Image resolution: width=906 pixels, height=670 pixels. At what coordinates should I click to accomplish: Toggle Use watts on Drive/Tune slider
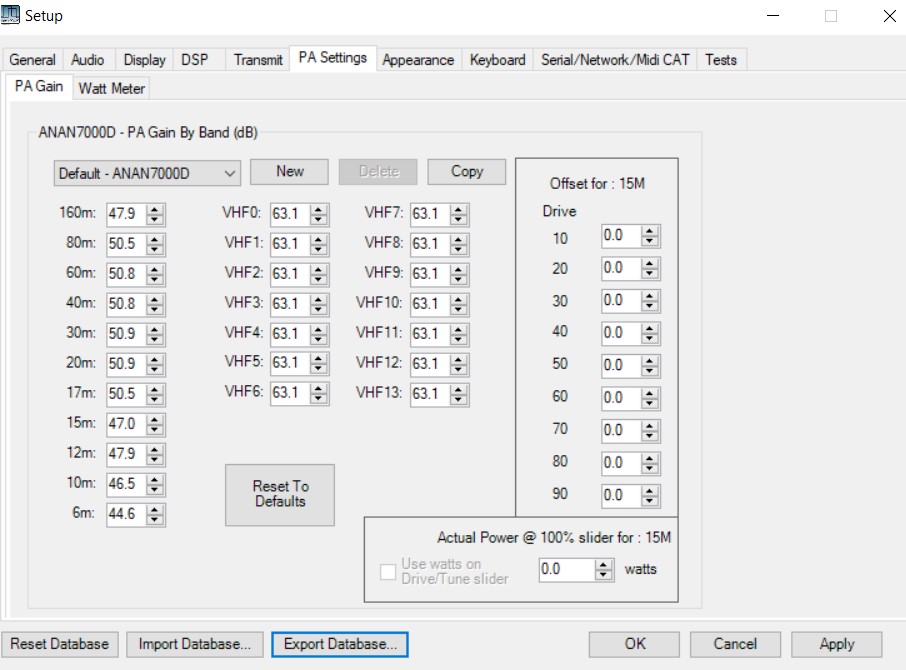(388, 571)
